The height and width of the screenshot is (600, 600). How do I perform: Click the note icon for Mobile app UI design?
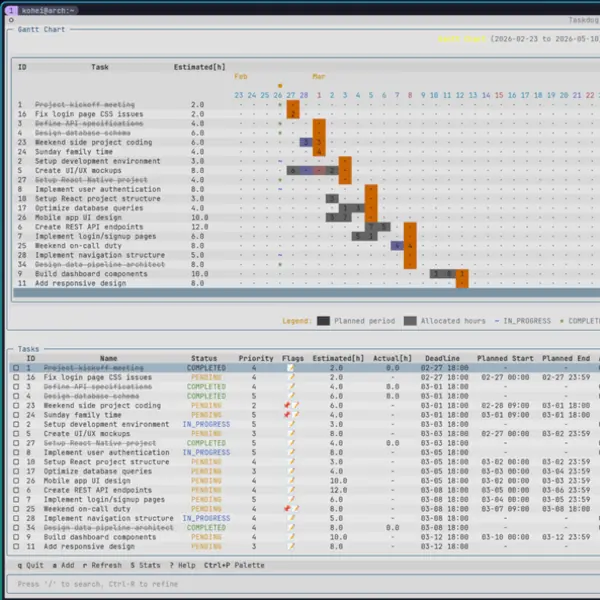click(291, 481)
